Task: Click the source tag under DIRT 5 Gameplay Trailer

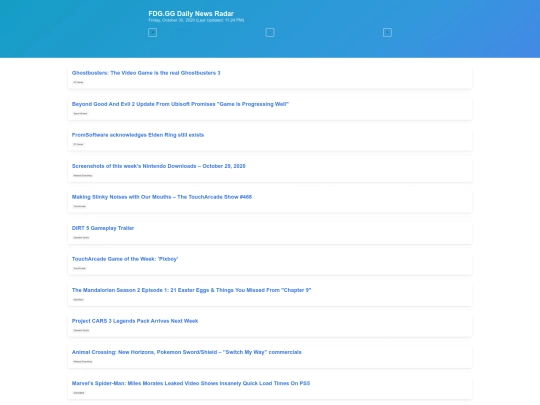Action: click(x=81, y=237)
